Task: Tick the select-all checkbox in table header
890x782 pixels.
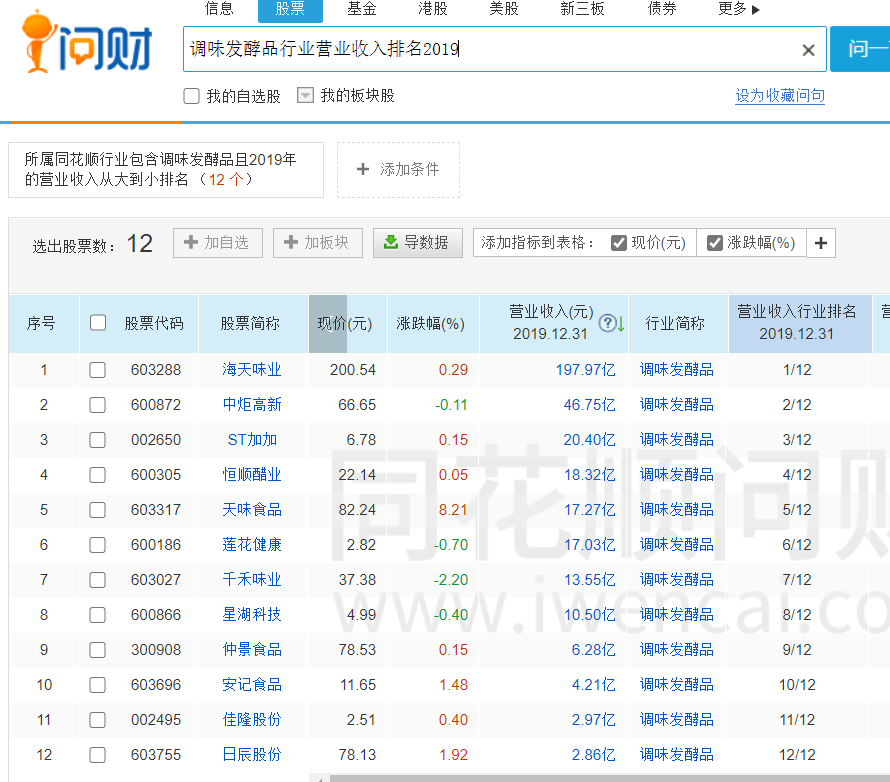Action: (98, 323)
